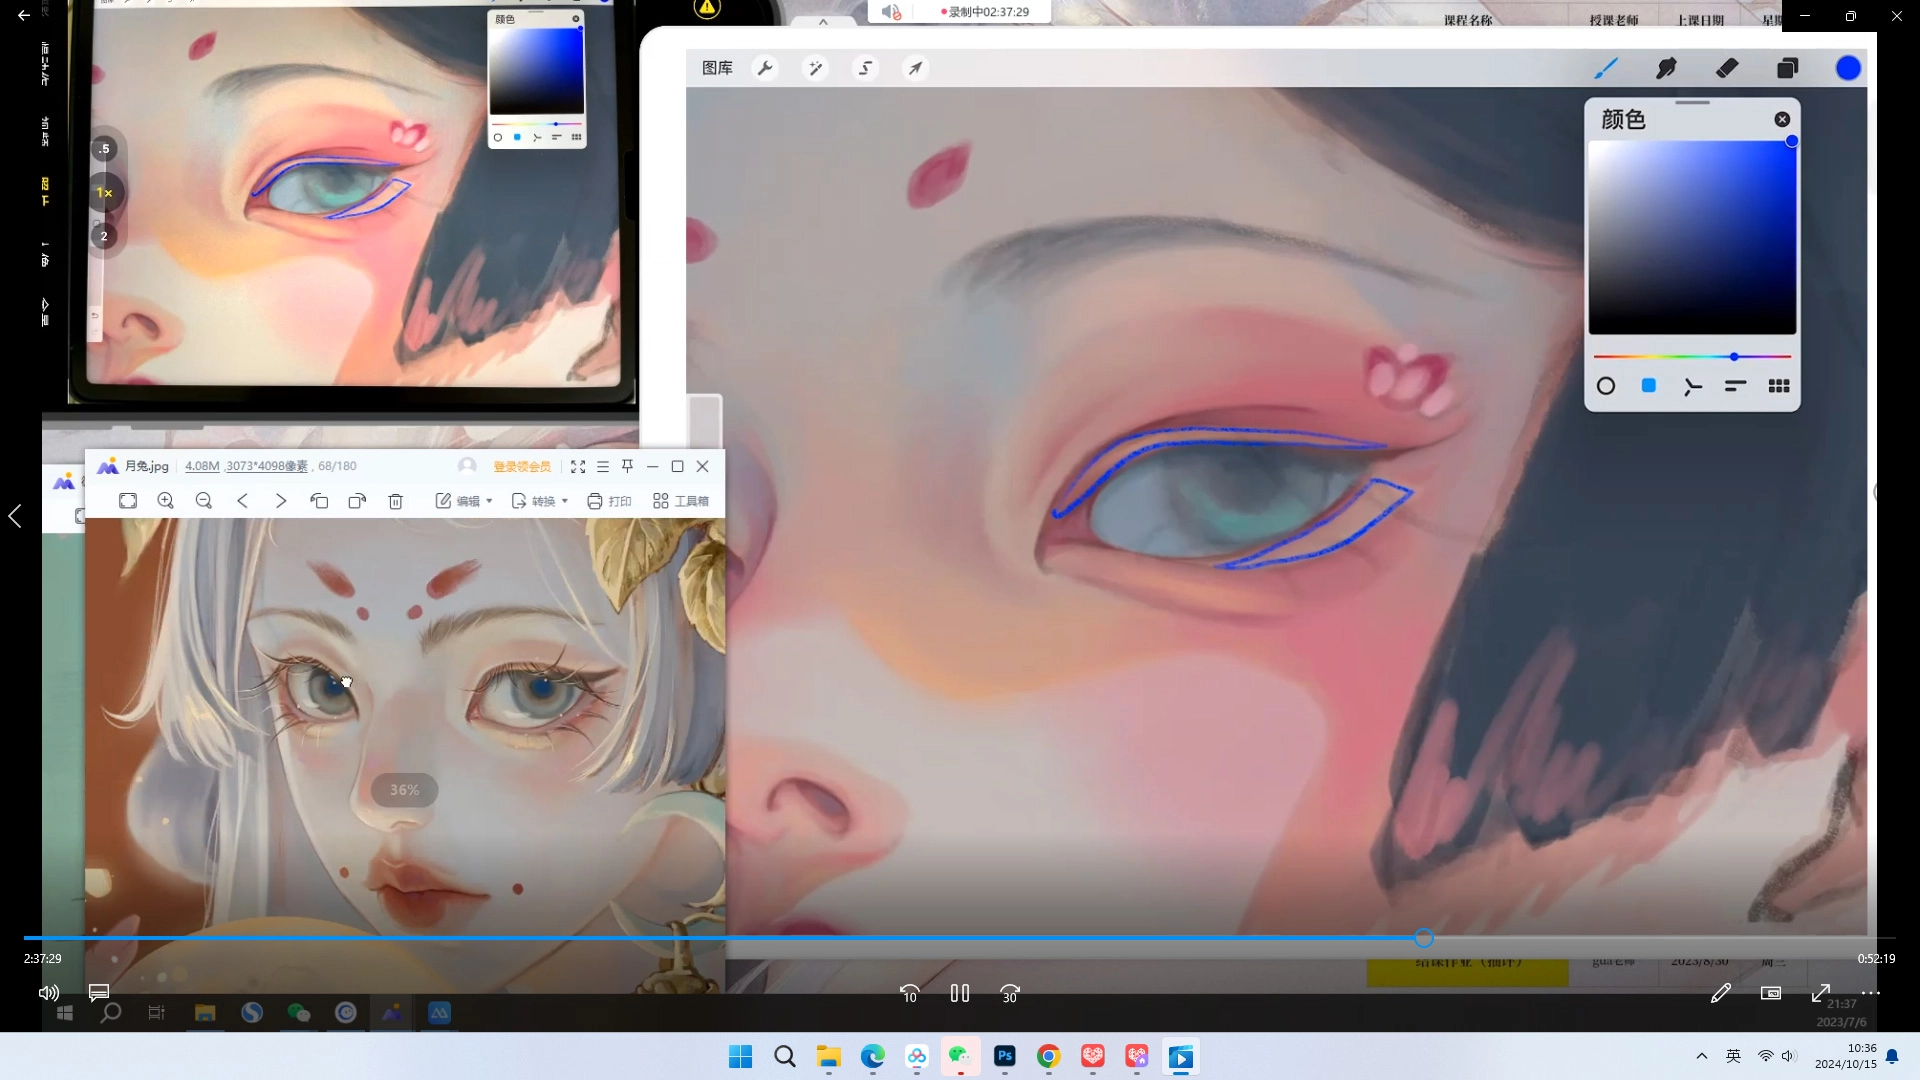Switch to palettes grid mode

(1779, 386)
